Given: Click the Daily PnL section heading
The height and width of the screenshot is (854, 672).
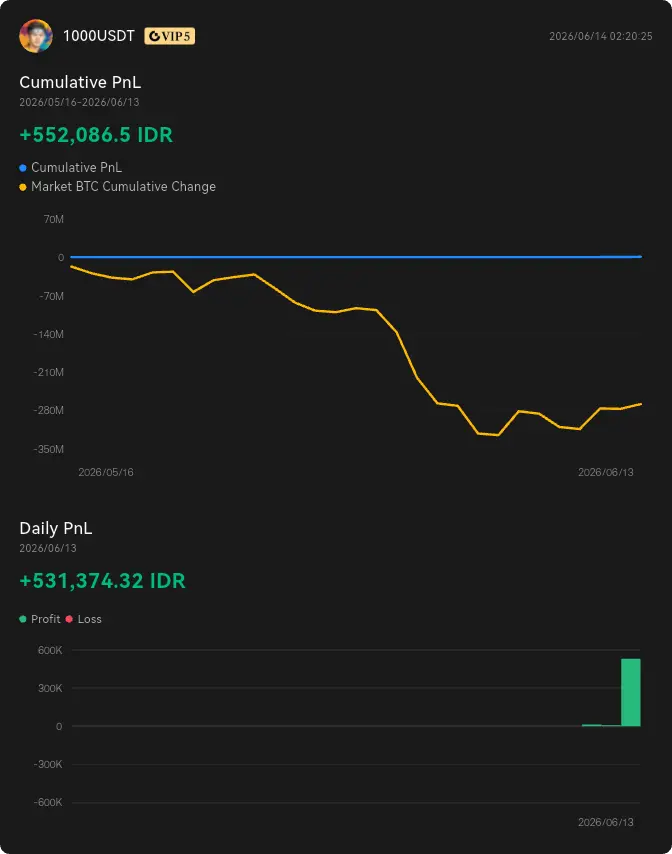Looking at the screenshot, I should [56, 528].
